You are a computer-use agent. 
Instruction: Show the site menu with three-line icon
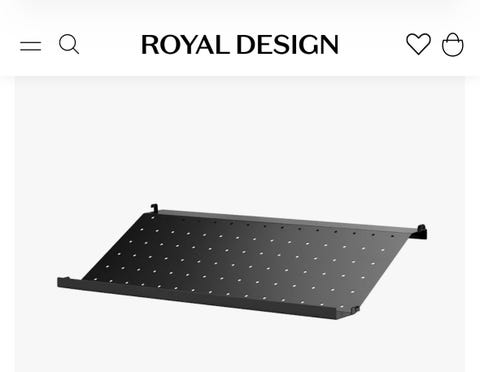pos(30,46)
